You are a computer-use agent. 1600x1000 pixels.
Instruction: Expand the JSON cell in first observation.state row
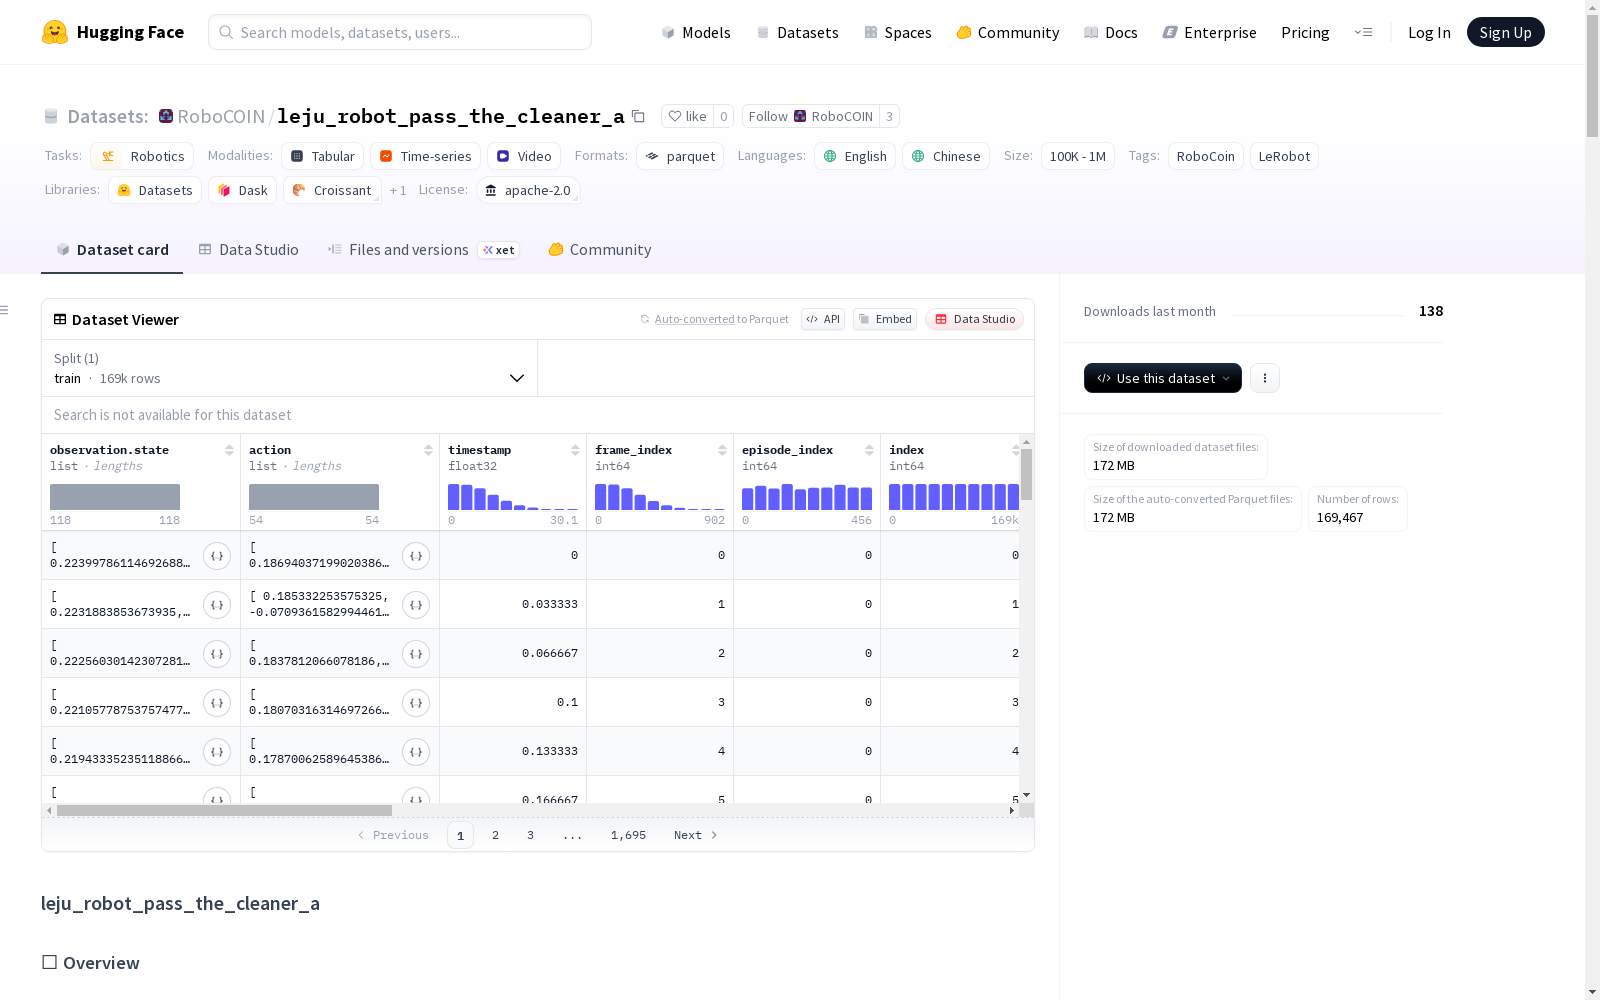(x=217, y=556)
